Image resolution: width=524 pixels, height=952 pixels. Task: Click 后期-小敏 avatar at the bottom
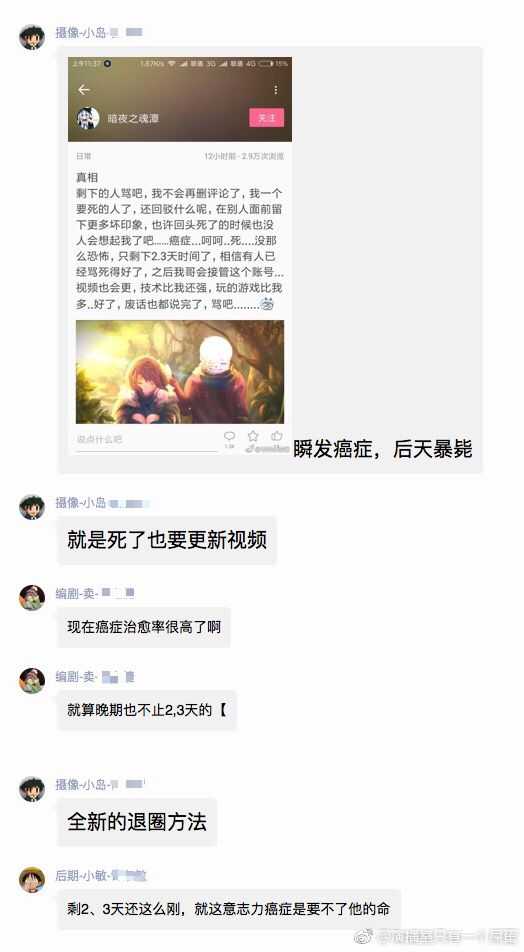coord(32,880)
